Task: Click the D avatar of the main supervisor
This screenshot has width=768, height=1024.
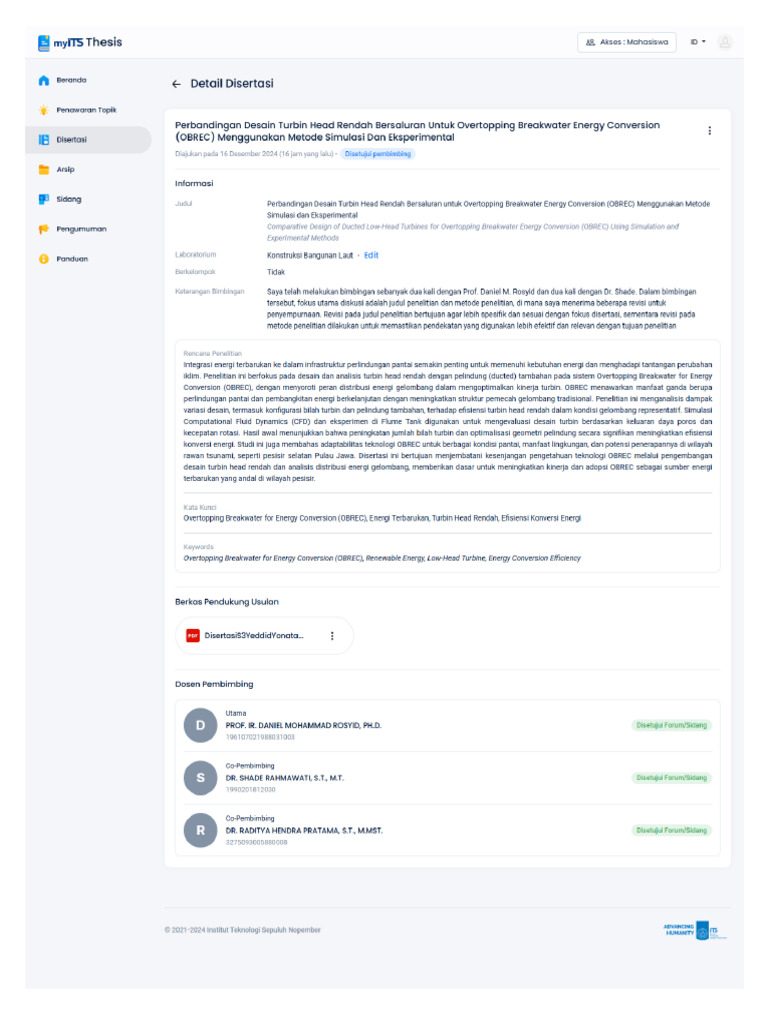Action: (200, 725)
